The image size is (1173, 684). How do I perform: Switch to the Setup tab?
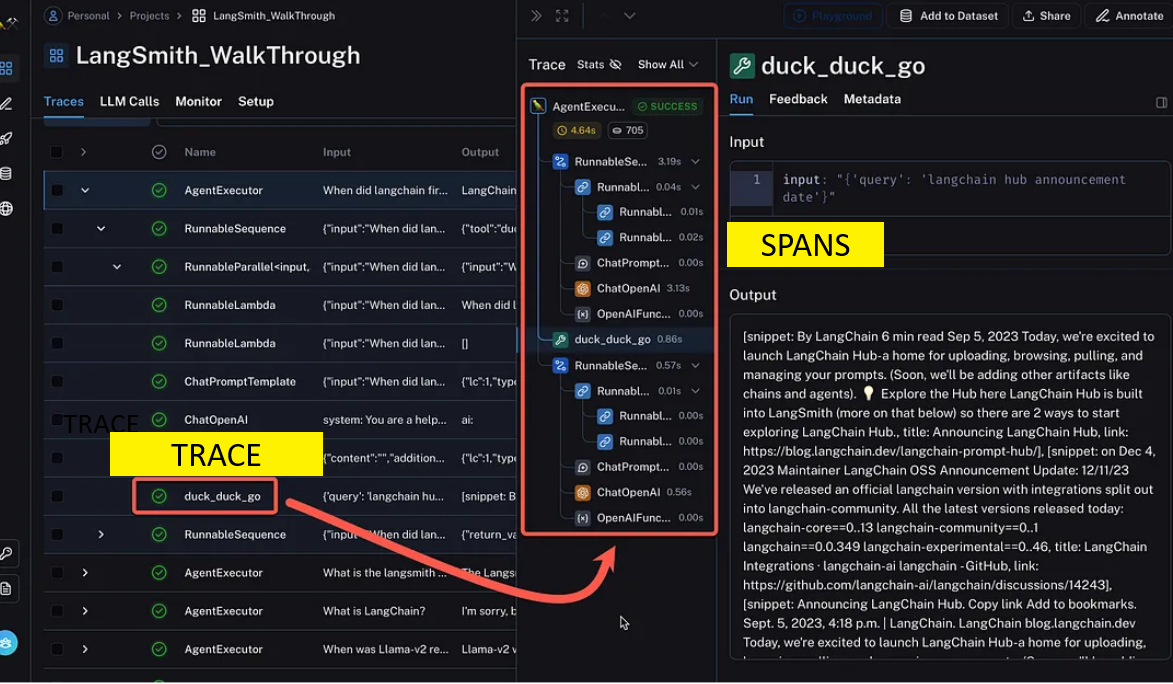256,102
